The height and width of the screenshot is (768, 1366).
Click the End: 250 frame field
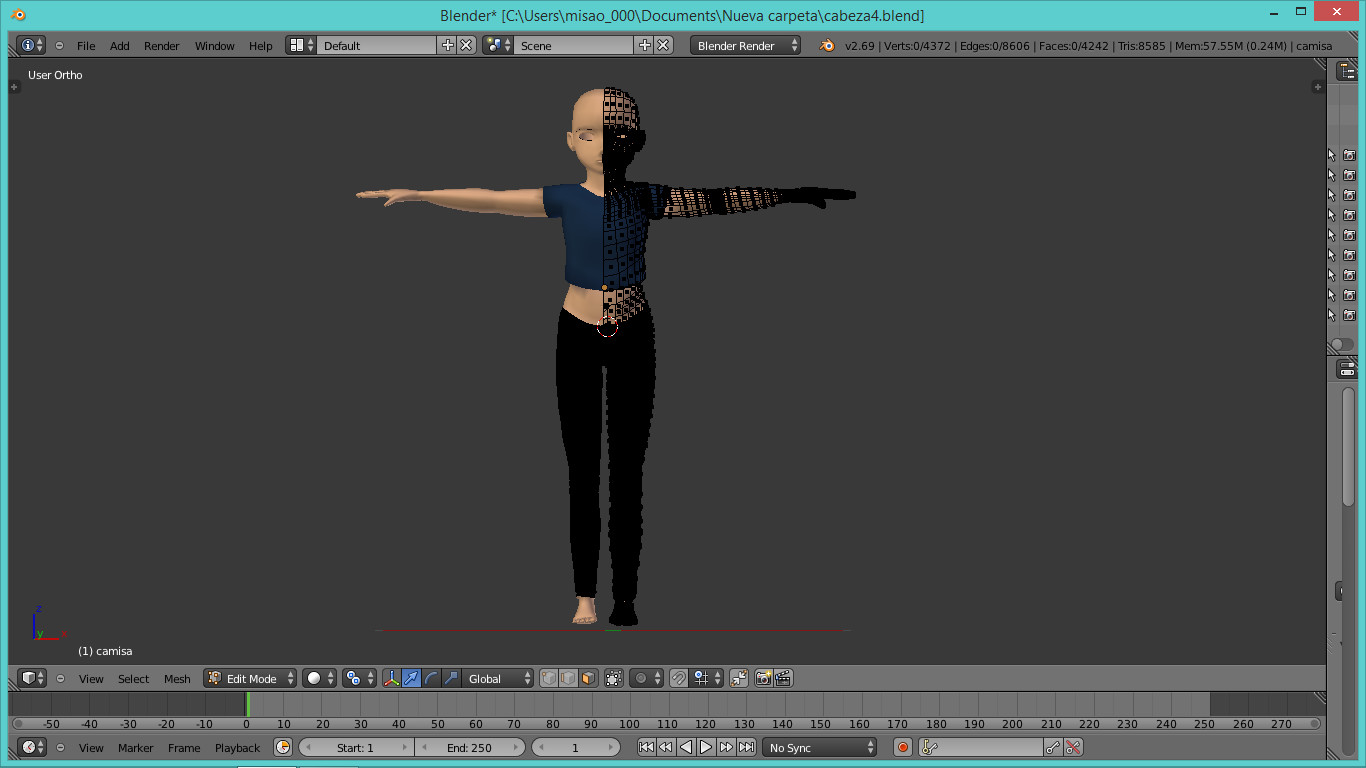[470, 747]
